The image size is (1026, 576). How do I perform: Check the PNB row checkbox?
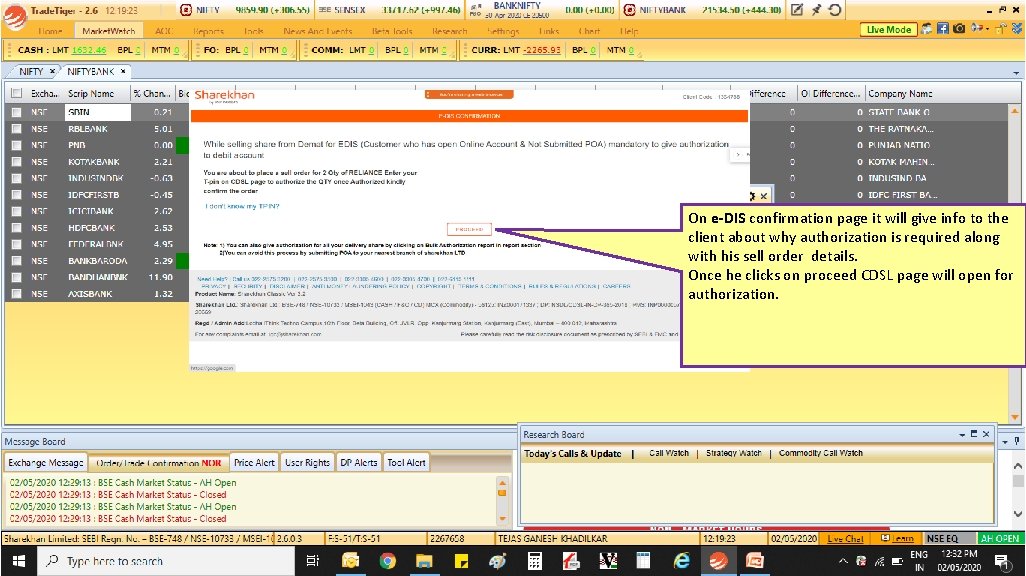pos(16,145)
